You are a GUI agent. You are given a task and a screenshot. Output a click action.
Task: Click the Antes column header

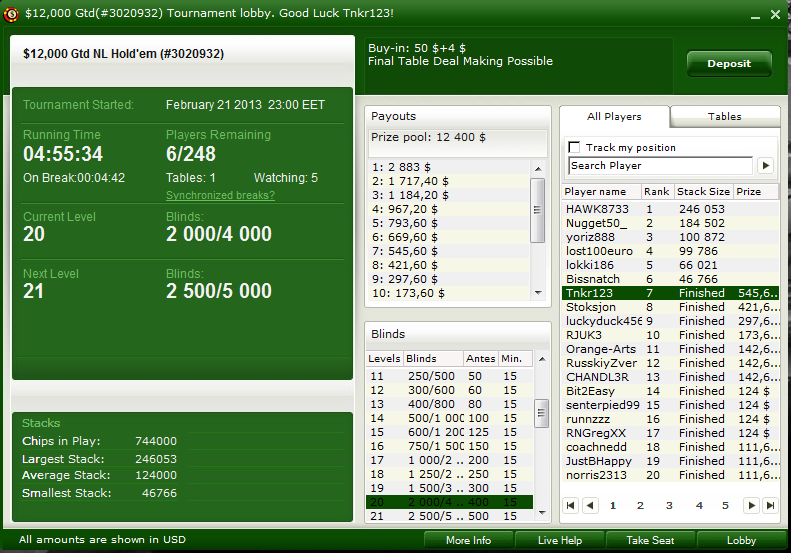480,359
